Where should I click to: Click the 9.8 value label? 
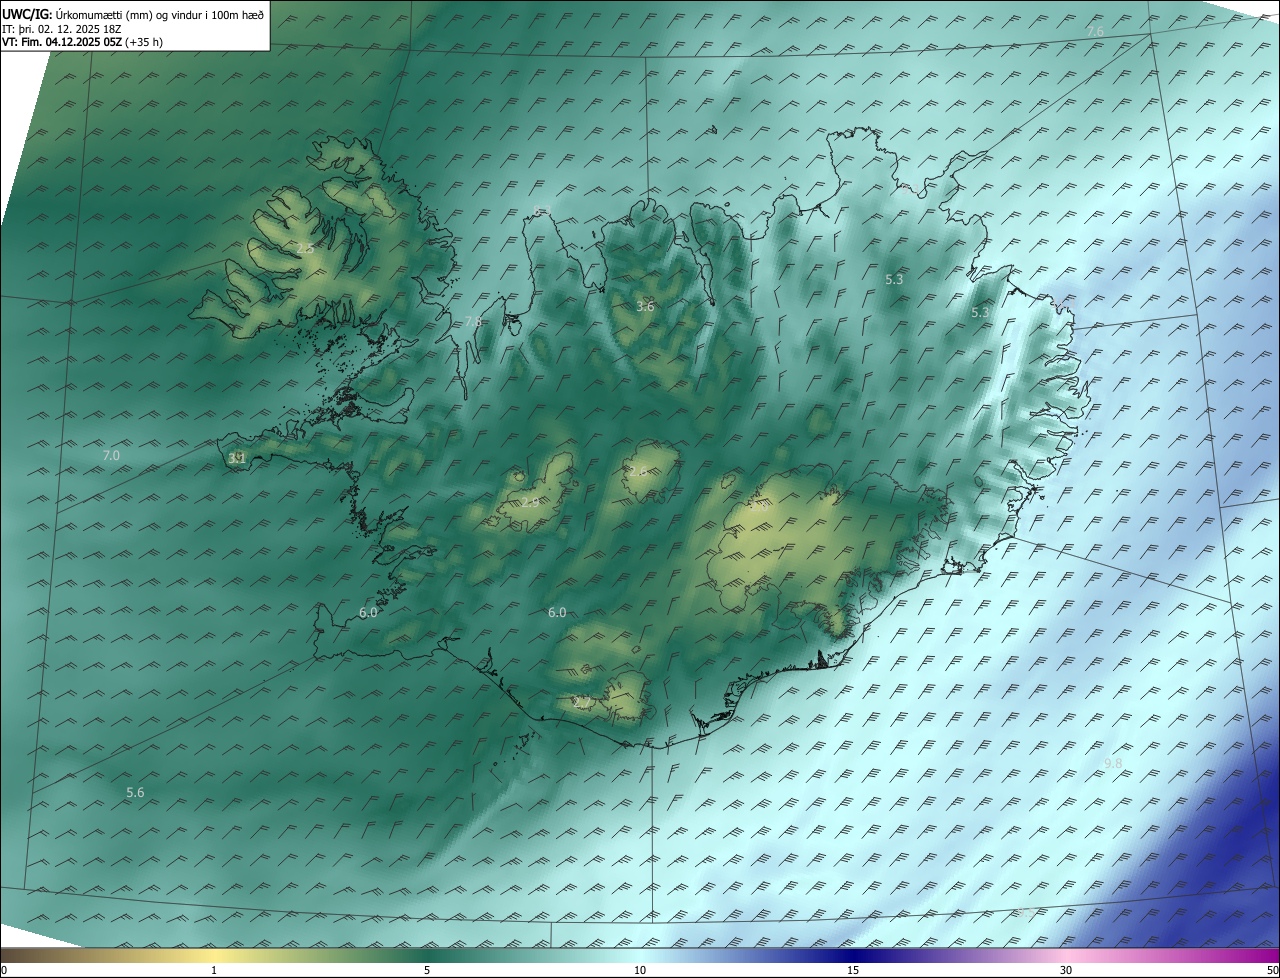(1113, 763)
